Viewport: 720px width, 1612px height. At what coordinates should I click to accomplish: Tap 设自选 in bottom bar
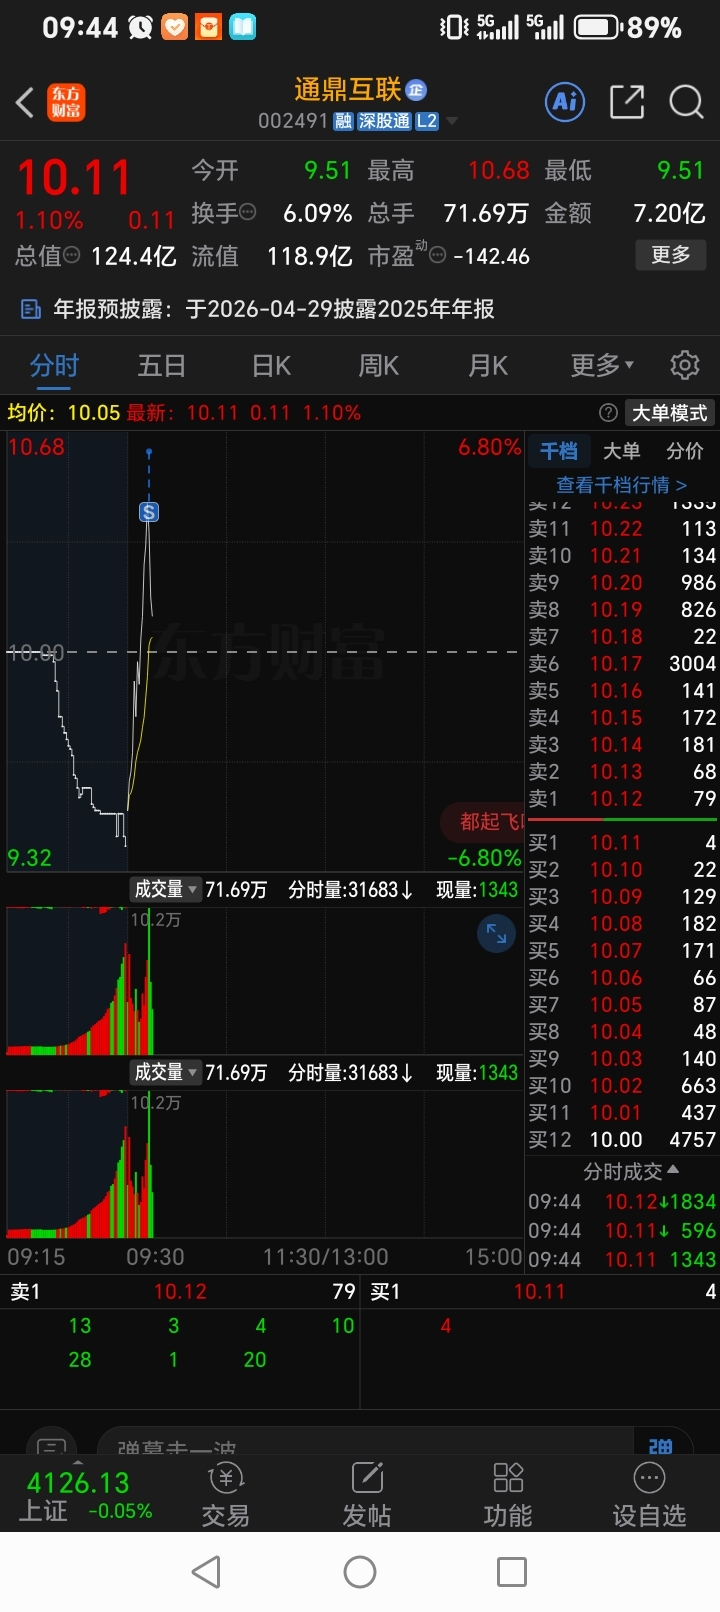tap(649, 1496)
